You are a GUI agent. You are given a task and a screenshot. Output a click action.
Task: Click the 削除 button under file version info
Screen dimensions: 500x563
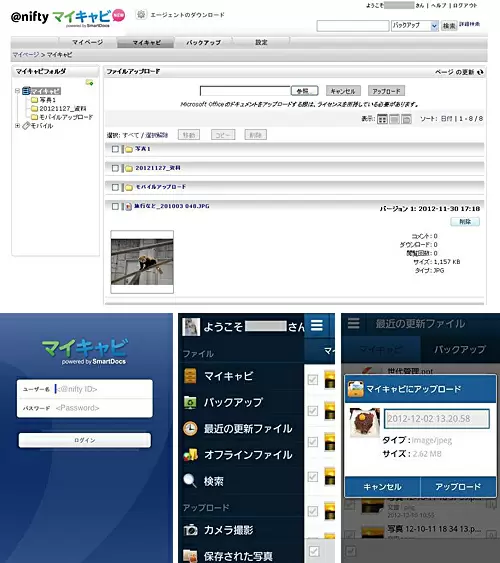click(x=465, y=222)
